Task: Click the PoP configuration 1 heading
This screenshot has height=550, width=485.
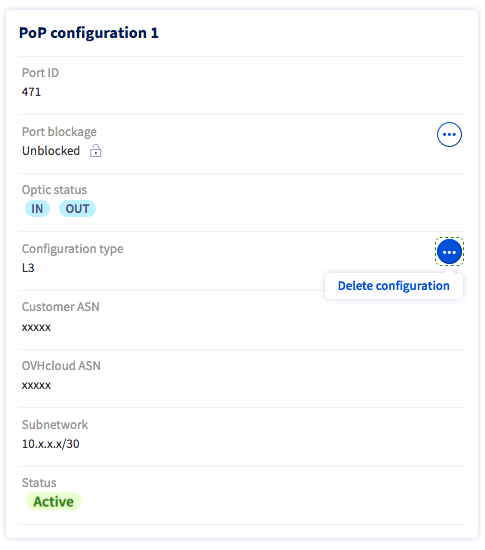Action: [x=89, y=33]
